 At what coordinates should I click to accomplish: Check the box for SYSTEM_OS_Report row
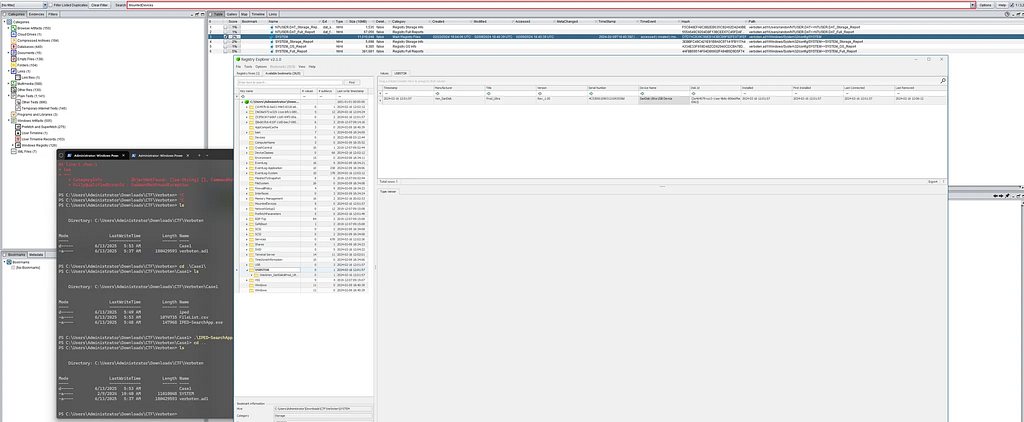click(225, 46)
